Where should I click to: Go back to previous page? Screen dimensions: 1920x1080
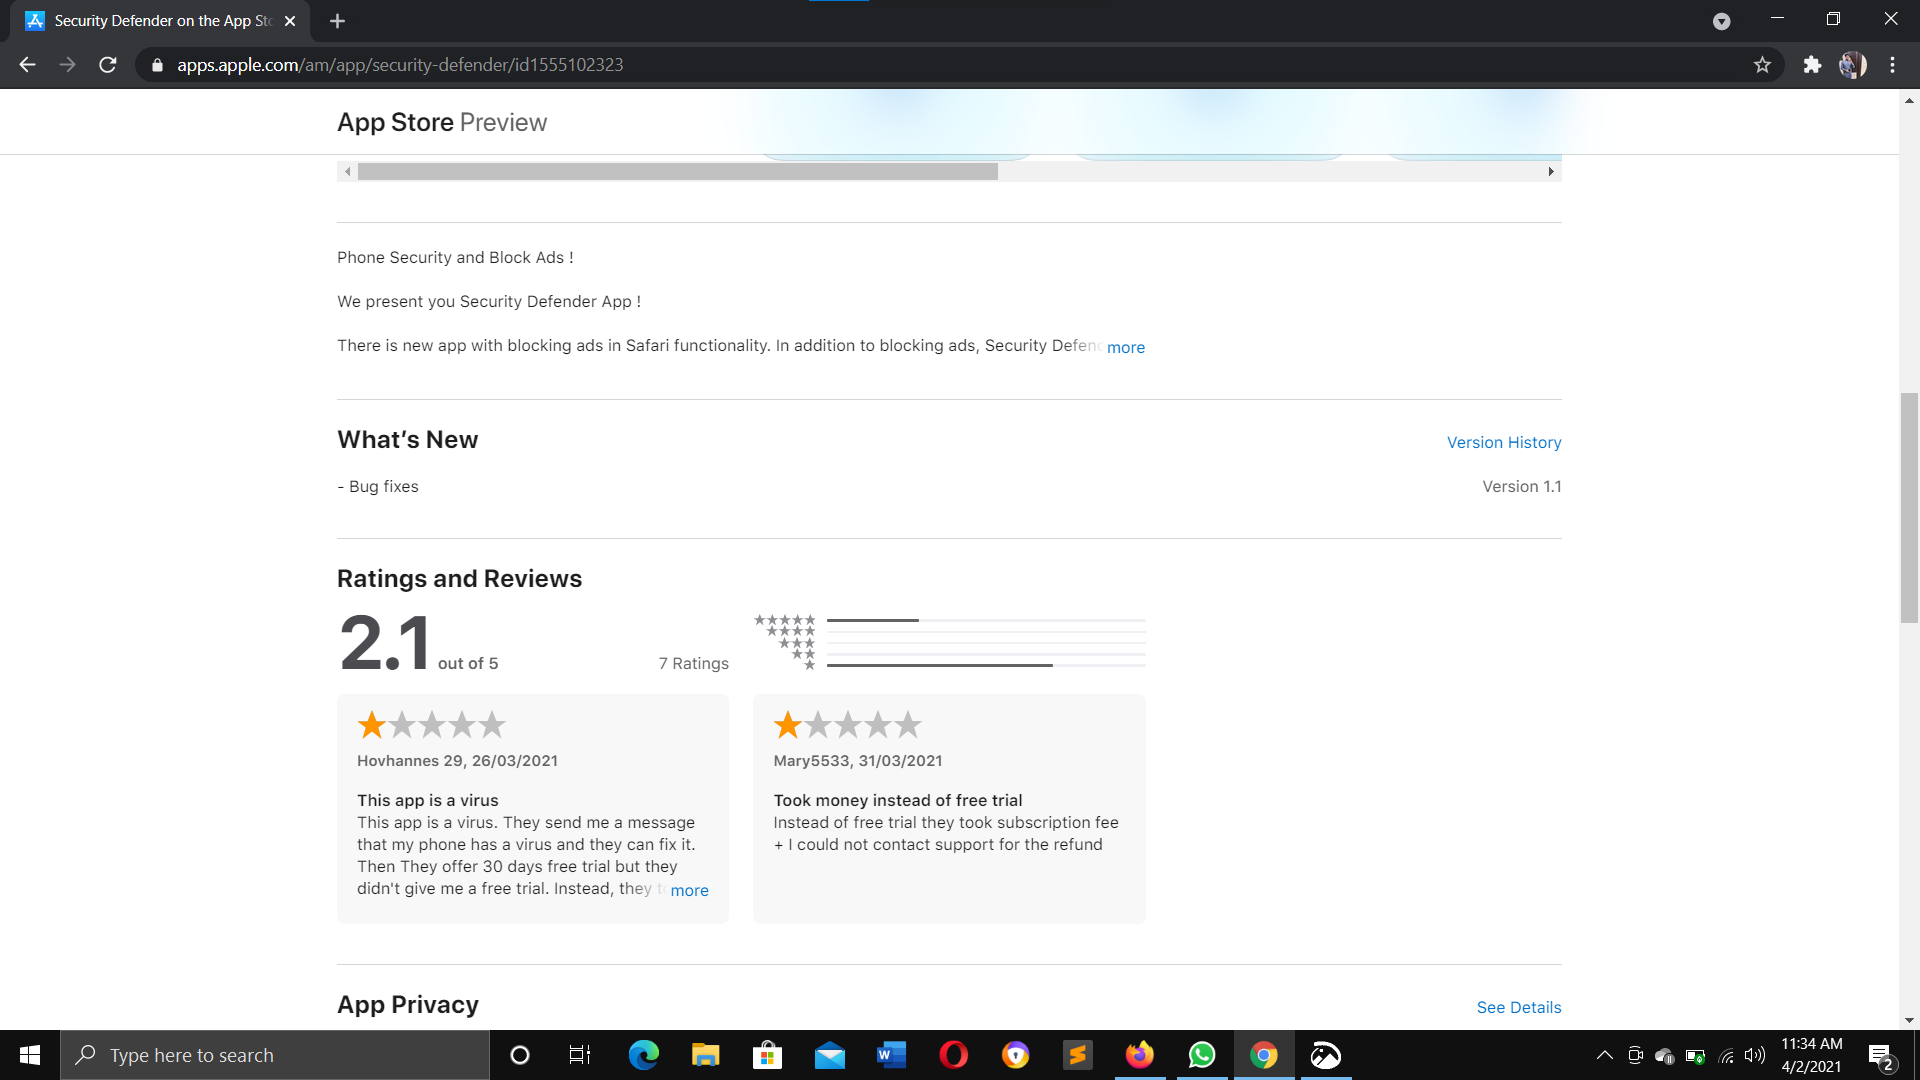27,65
